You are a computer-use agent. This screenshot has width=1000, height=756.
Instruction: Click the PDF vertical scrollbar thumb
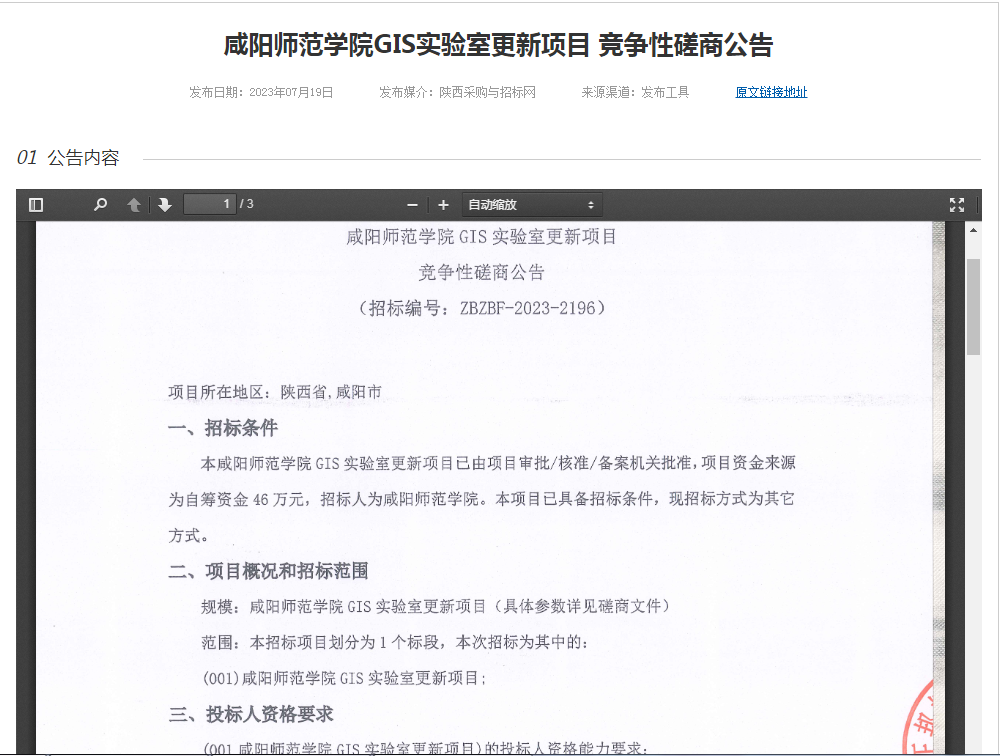pyautogui.click(x=973, y=306)
